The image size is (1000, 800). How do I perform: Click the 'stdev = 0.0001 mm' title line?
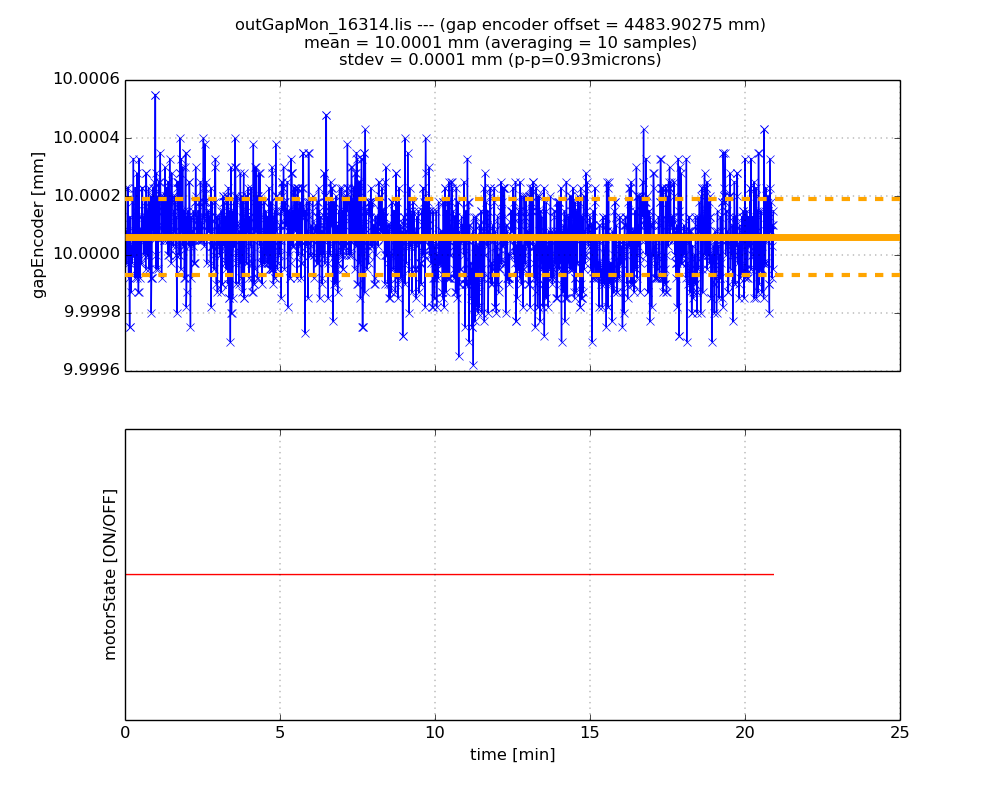click(x=500, y=60)
